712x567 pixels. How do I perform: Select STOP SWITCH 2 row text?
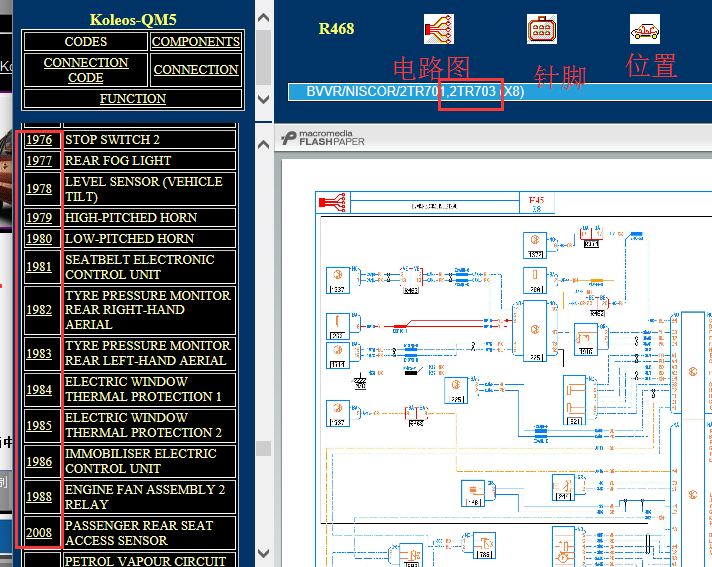(x=113, y=139)
